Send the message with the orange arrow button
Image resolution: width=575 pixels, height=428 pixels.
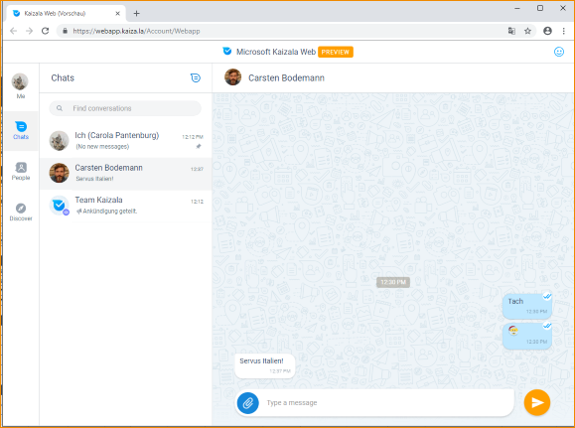pyautogui.click(x=537, y=403)
